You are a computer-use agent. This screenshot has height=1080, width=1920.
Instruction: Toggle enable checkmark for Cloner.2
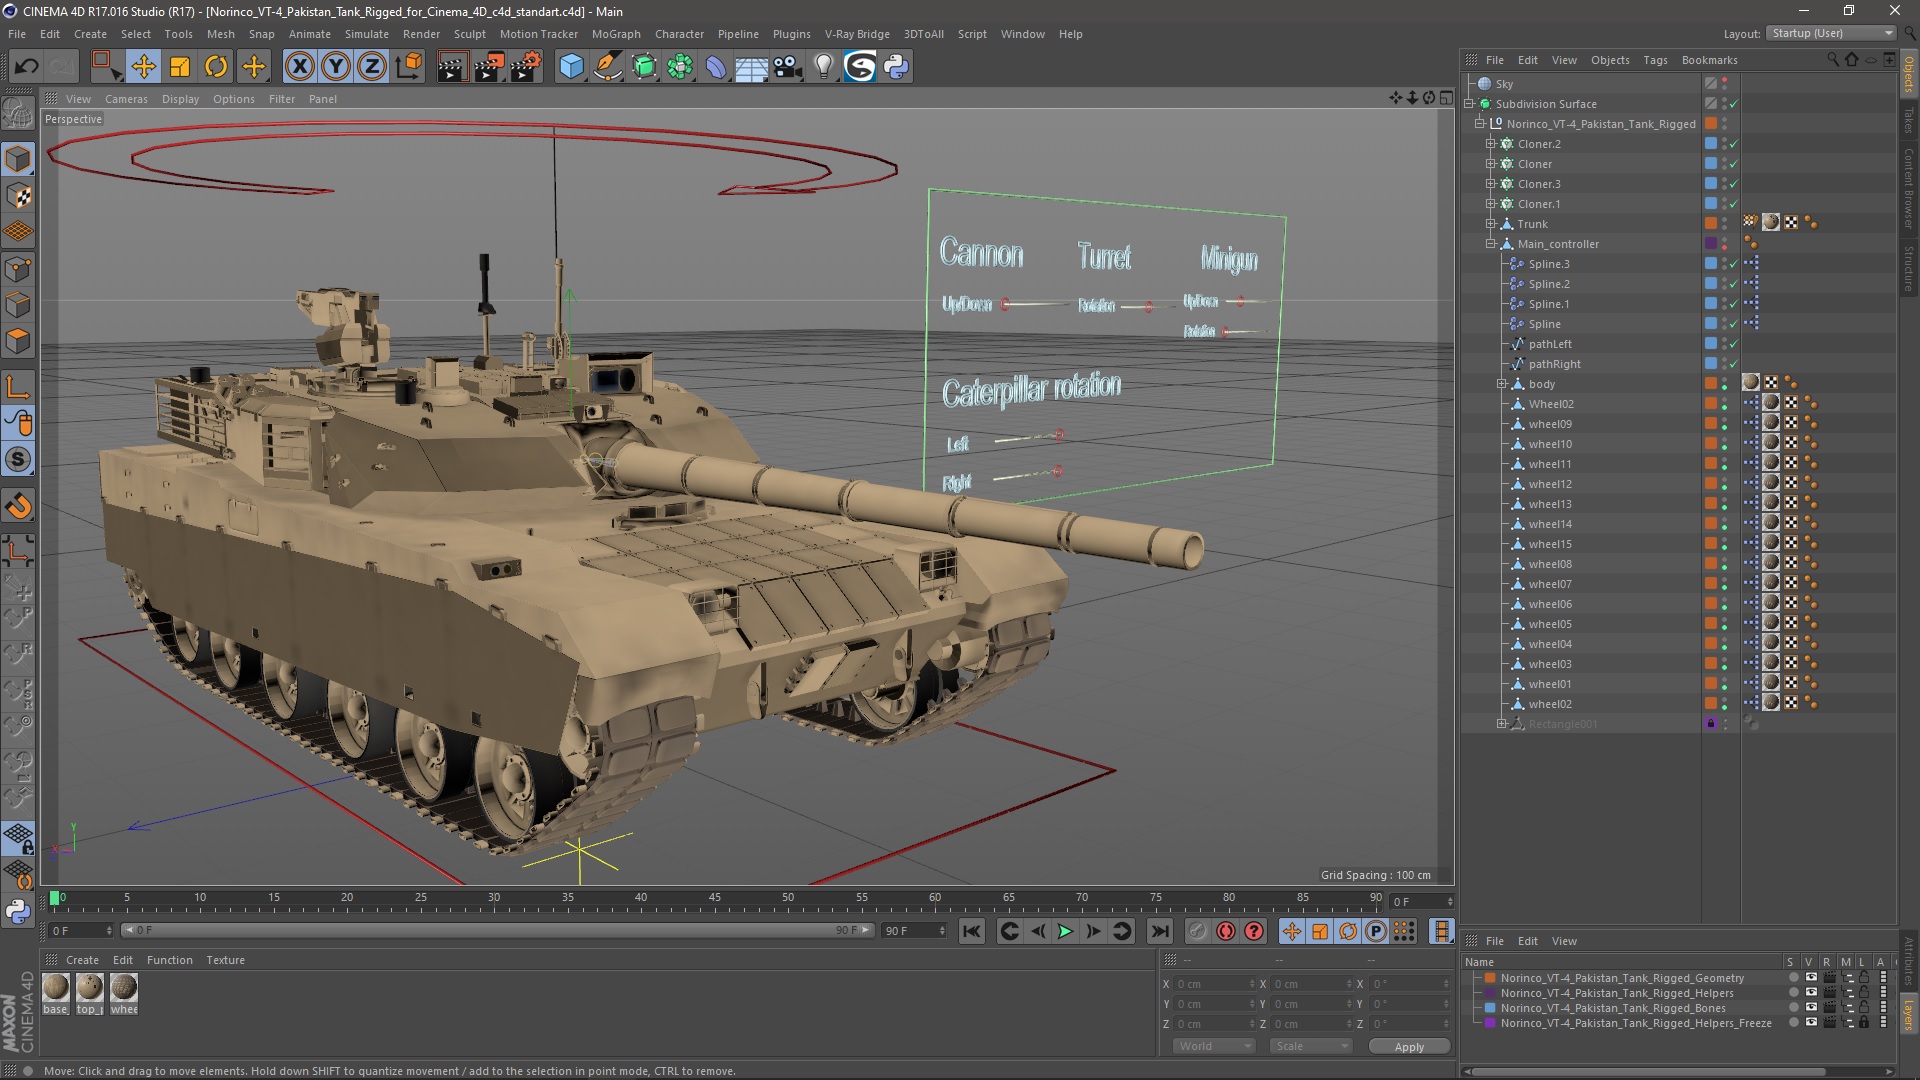(x=1734, y=144)
